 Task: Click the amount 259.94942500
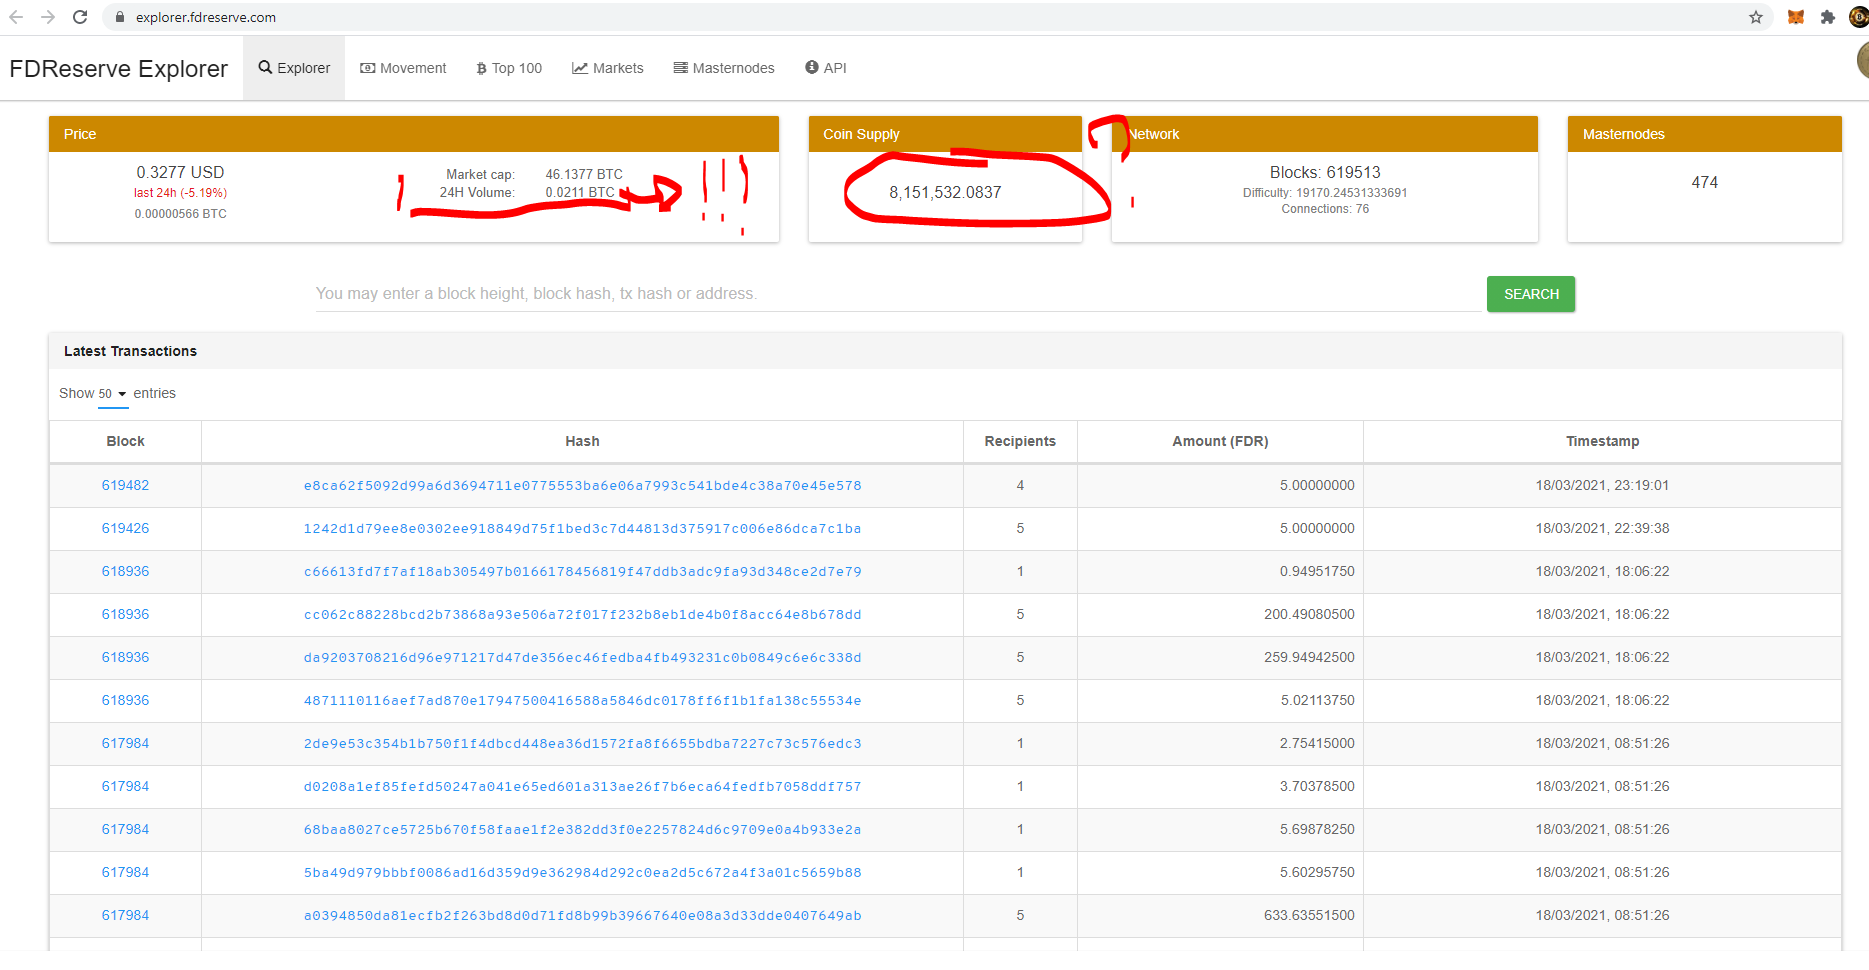[1309, 657]
